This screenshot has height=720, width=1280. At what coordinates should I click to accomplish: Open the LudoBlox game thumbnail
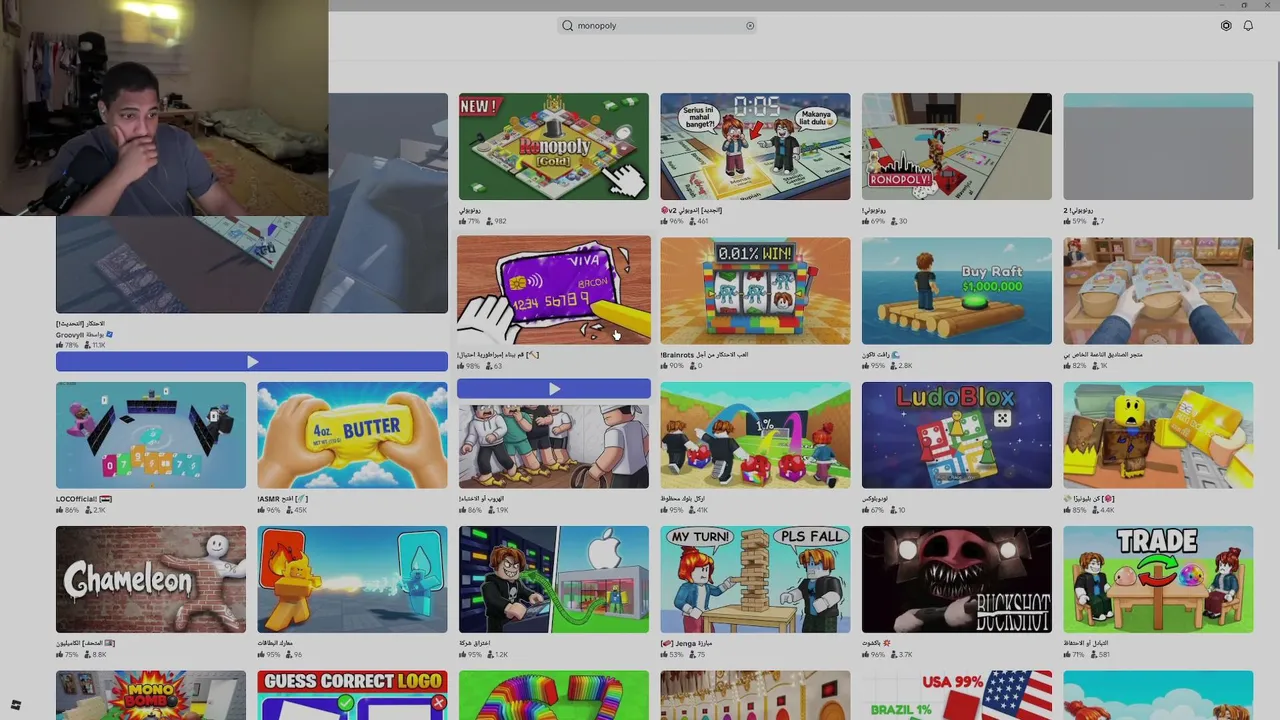[957, 435]
